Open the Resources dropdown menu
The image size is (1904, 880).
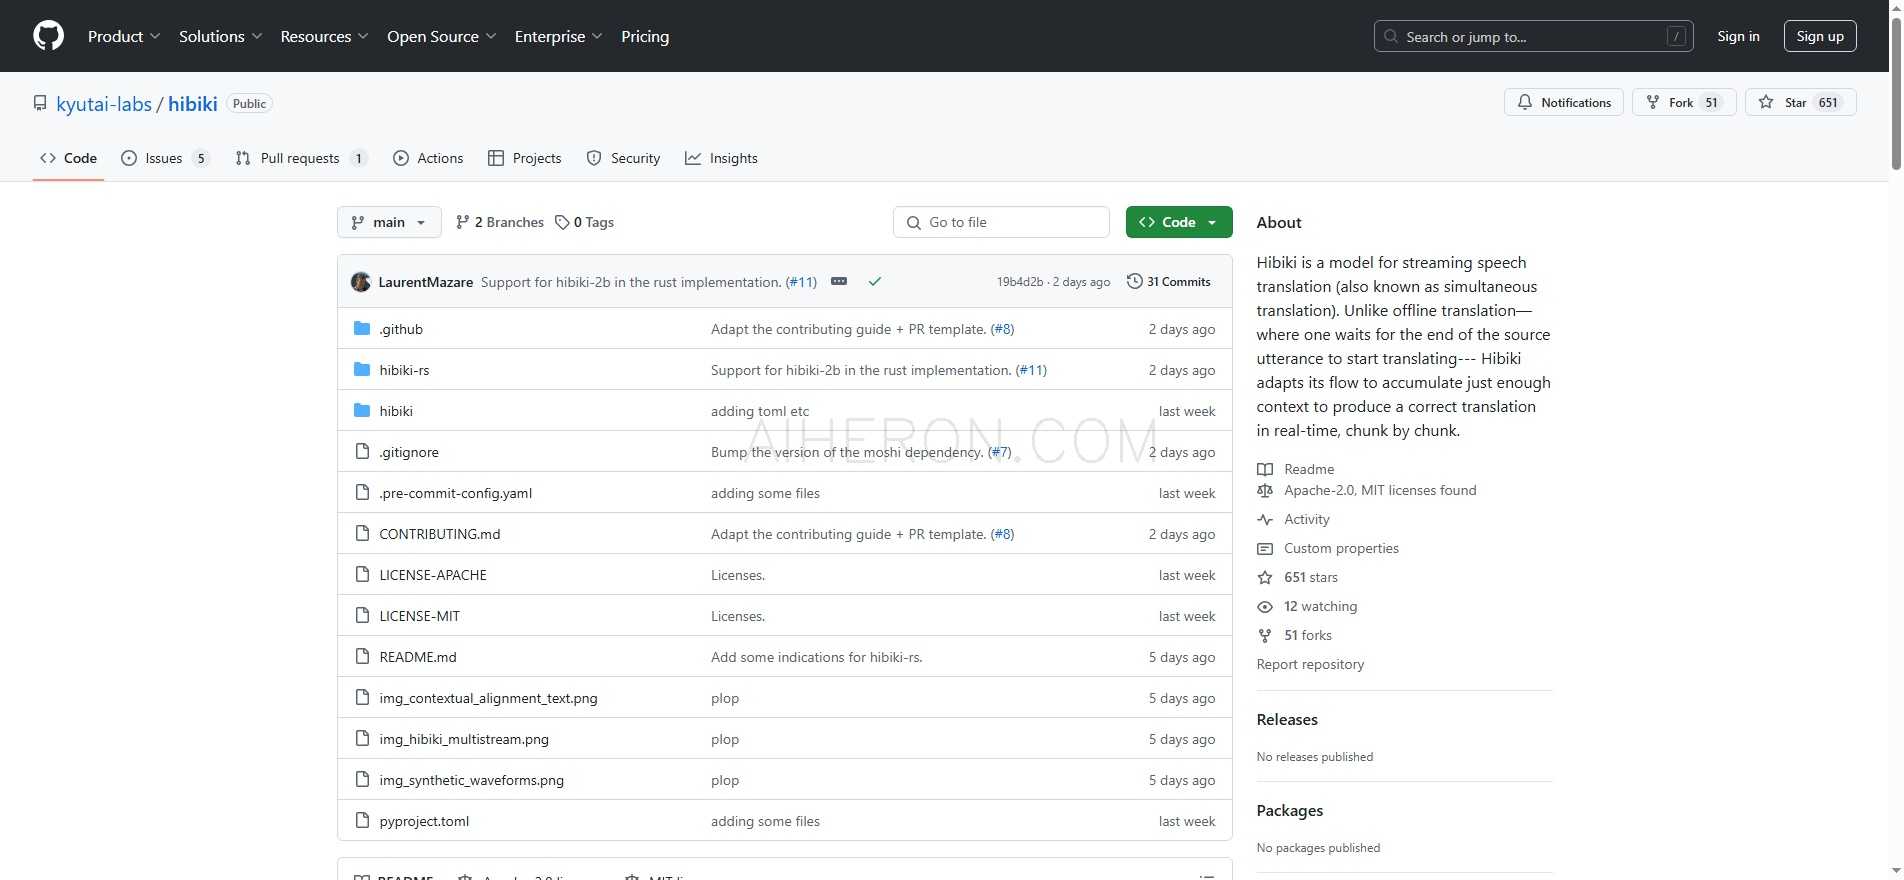pos(324,36)
